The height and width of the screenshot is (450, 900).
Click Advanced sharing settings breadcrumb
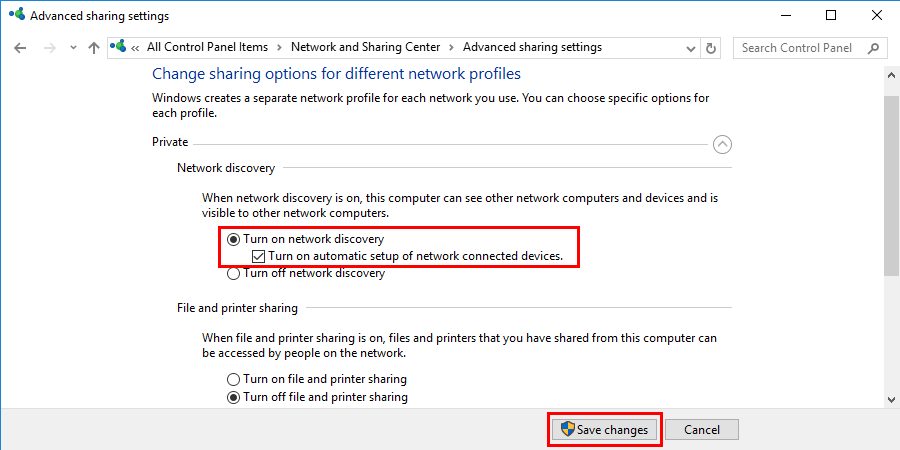tap(532, 47)
